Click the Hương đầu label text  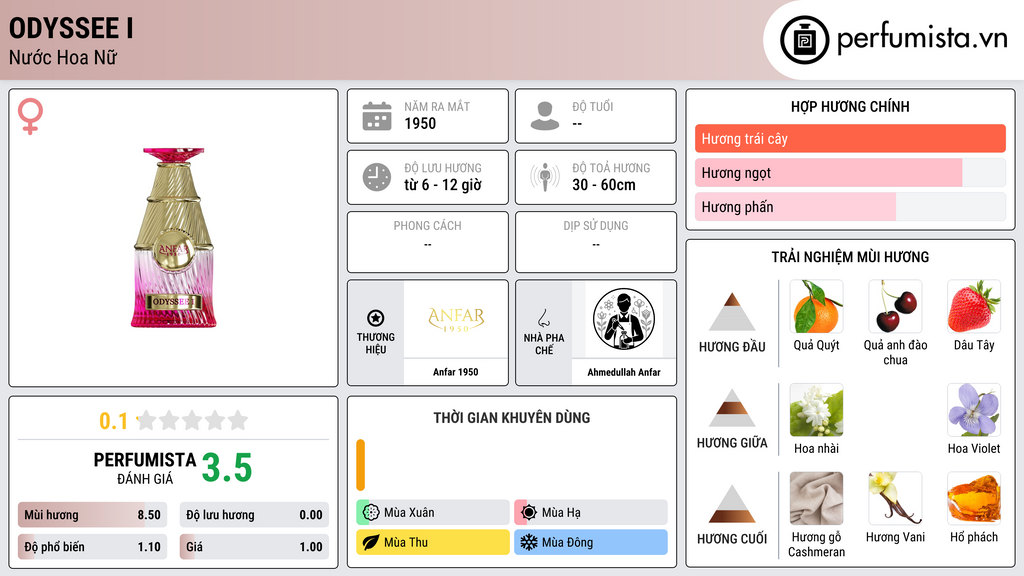click(x=732, y=347)
